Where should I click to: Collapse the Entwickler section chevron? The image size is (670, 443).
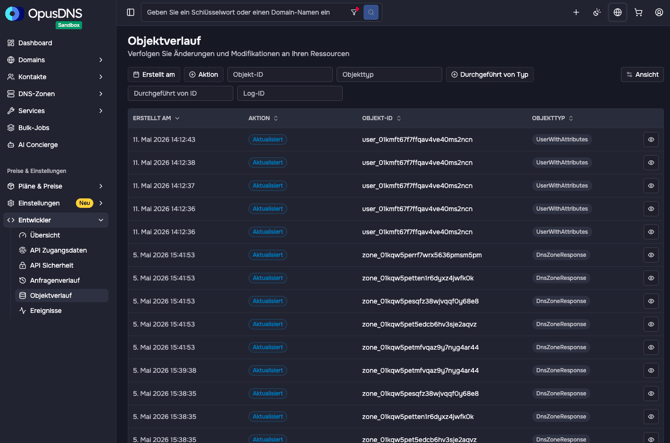point(101,220)
